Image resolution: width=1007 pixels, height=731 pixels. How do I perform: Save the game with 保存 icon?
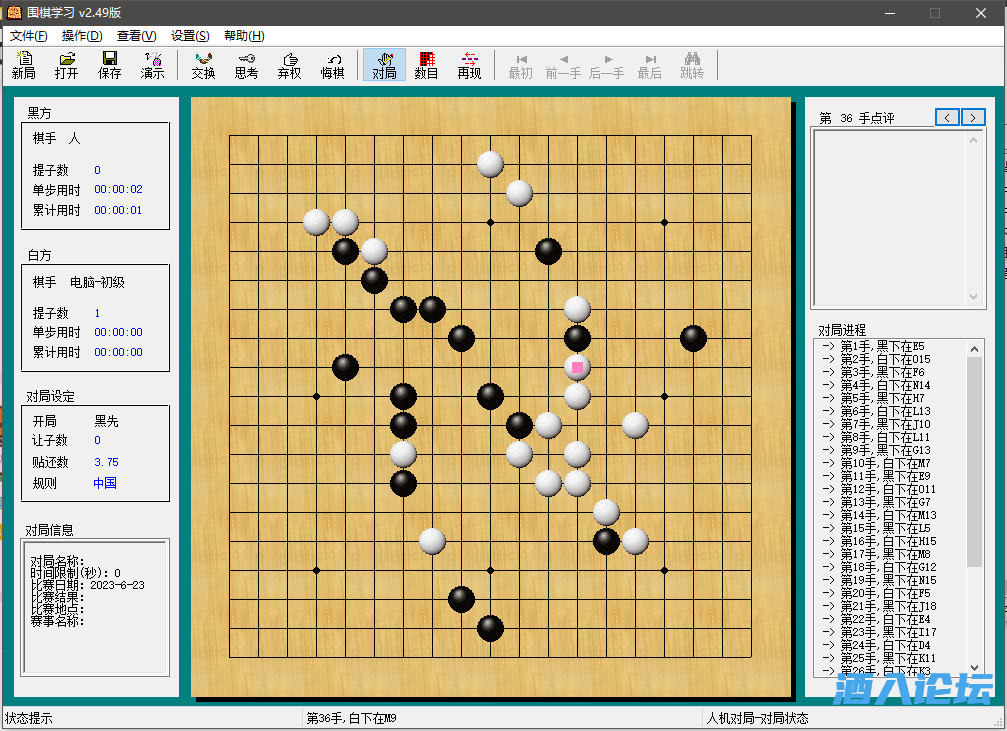coord(110,65)
